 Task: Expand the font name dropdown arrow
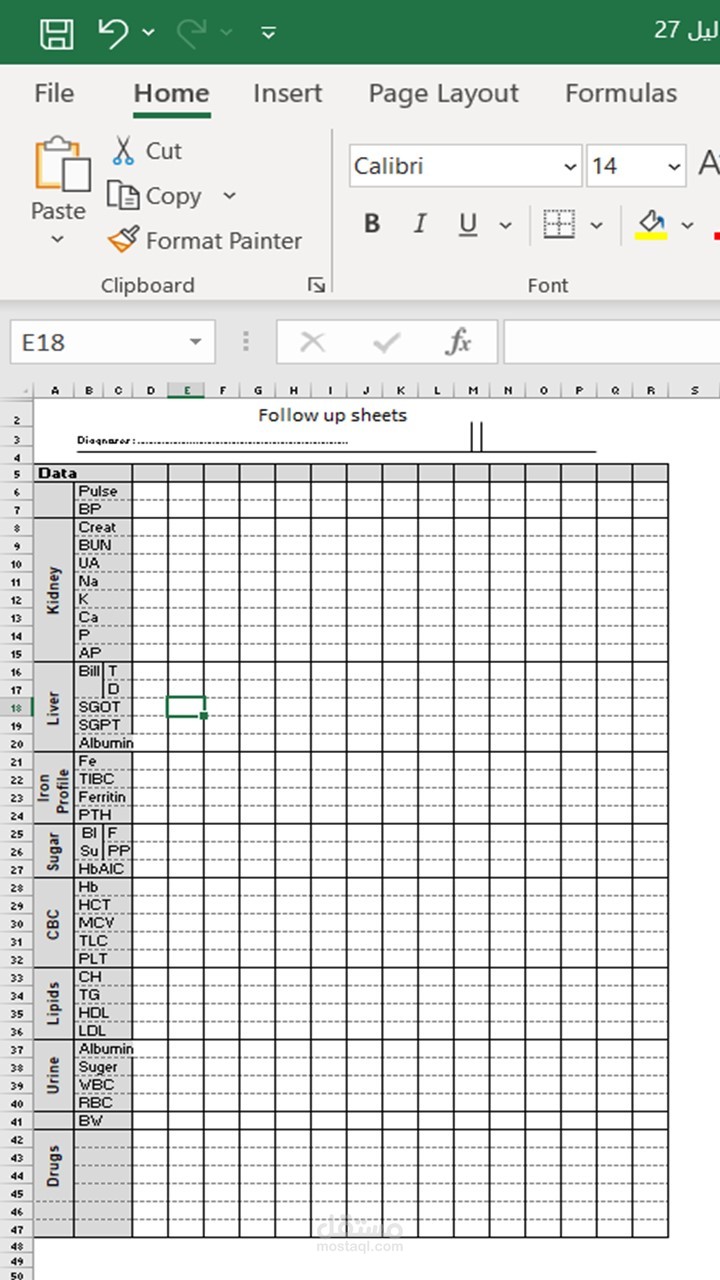click(x=570, y=167)
